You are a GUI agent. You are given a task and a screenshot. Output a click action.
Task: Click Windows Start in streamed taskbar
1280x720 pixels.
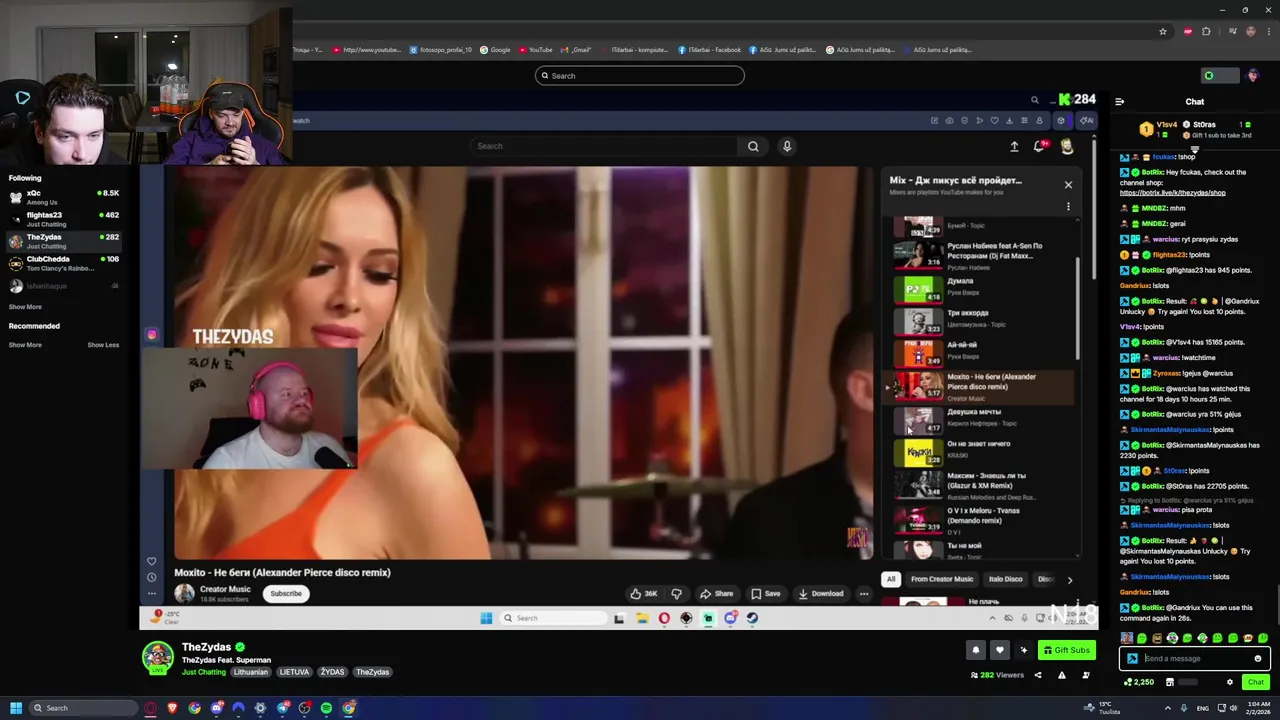[486, 618]
